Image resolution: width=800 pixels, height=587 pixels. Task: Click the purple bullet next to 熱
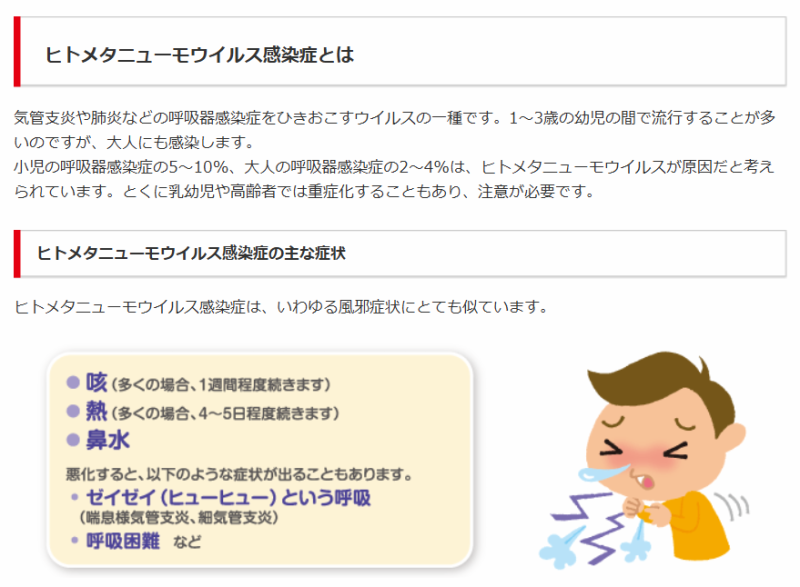coord(73,411)
